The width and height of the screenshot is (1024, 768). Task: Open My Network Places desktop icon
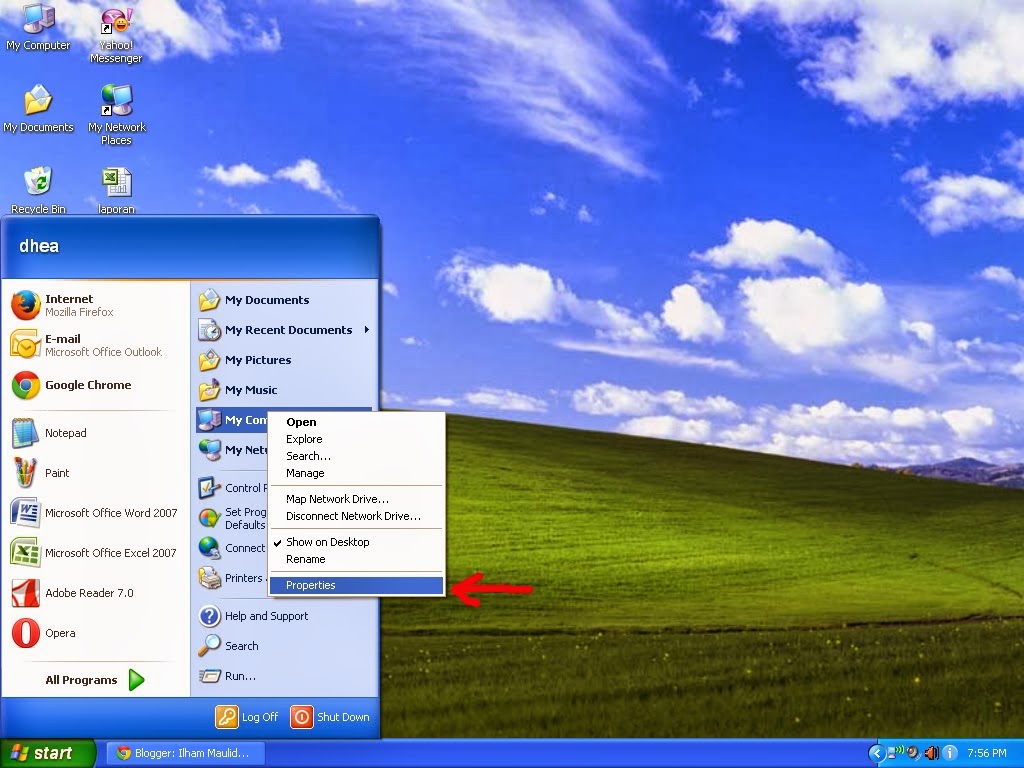117,115
